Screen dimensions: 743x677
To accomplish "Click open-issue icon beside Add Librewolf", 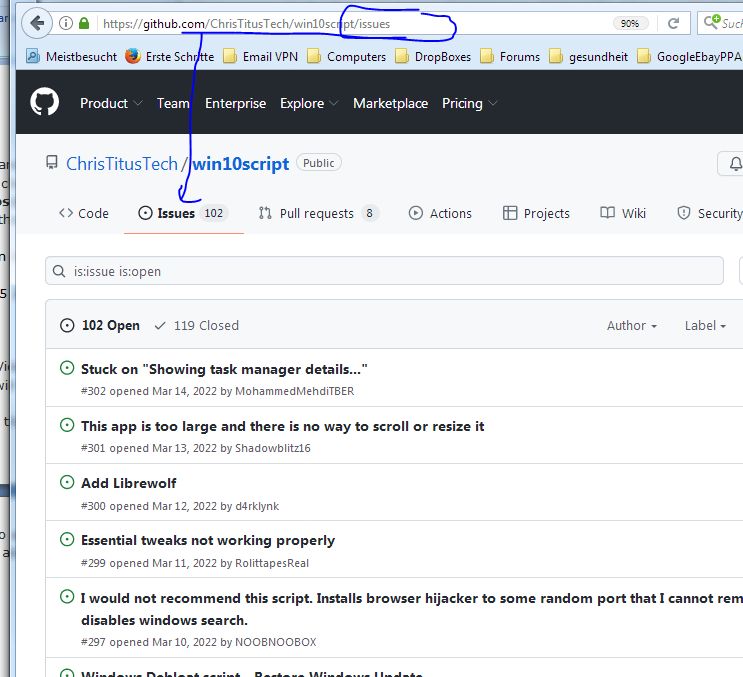I will (67, 482).
